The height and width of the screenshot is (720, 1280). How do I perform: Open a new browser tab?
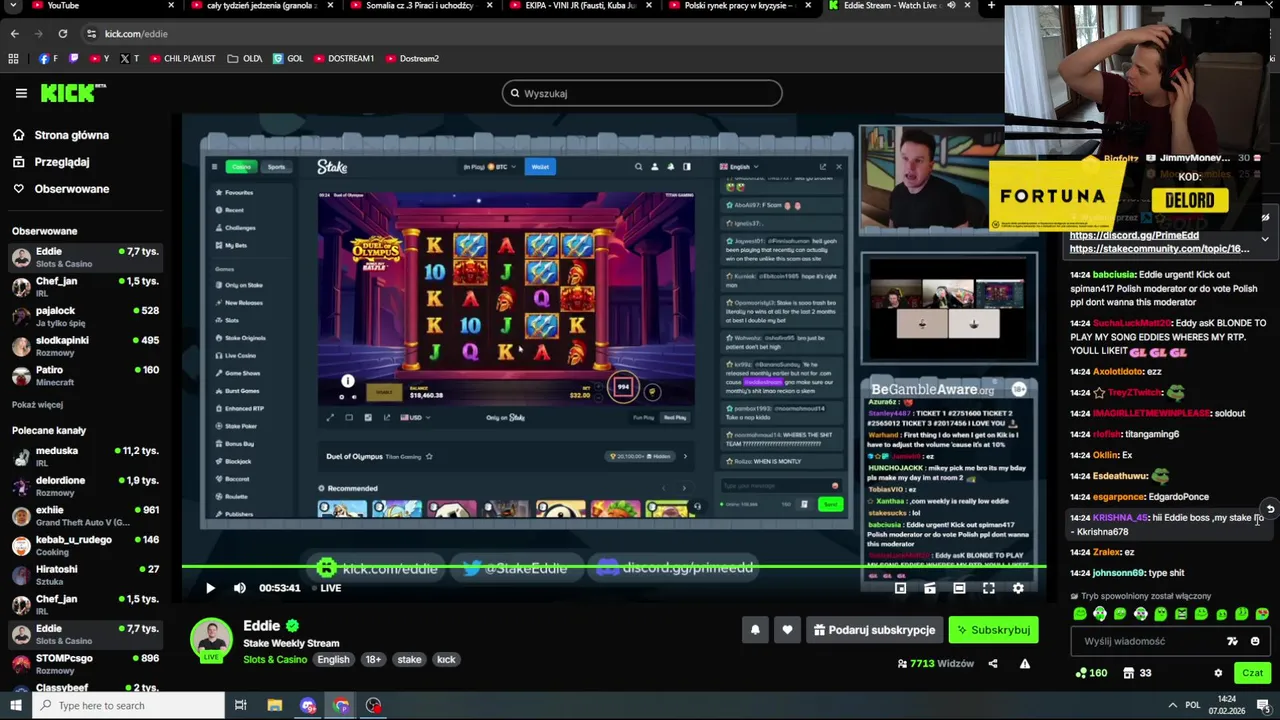pyautogui.click(x=991, y=6)
